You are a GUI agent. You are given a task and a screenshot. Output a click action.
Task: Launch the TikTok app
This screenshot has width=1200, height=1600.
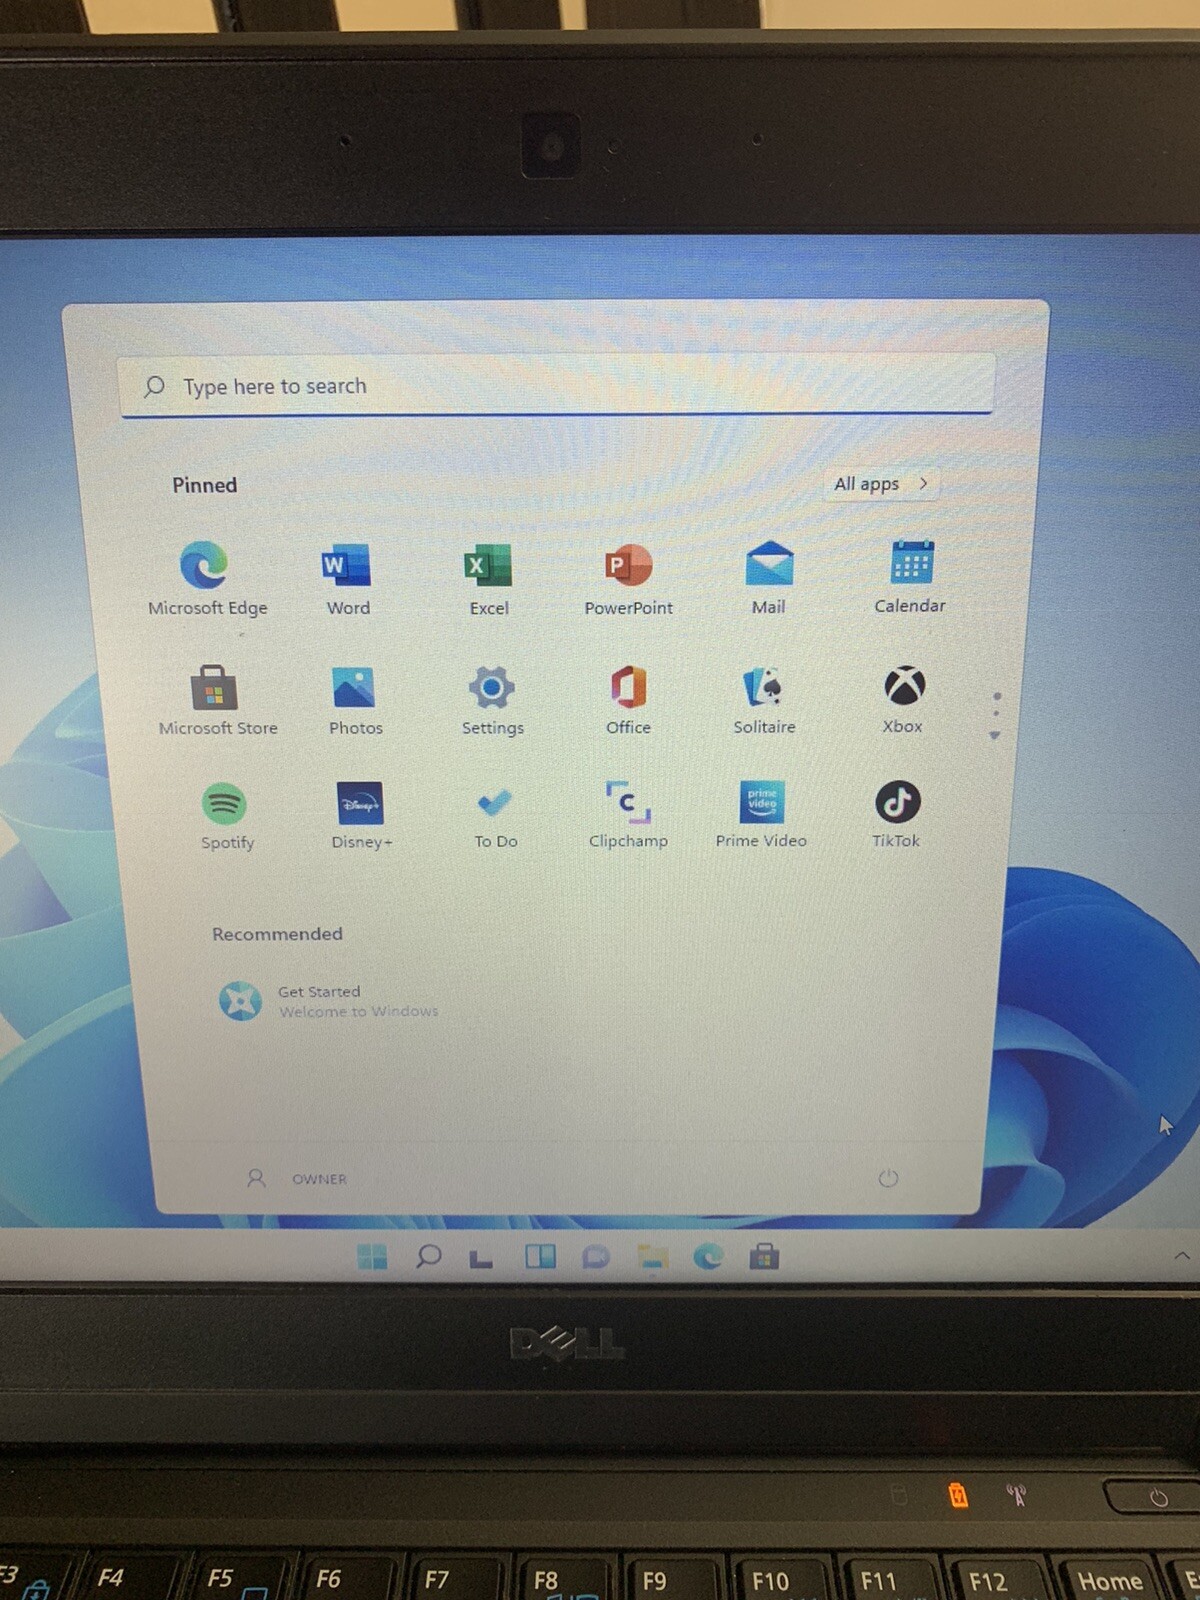(x=896, y=814)
